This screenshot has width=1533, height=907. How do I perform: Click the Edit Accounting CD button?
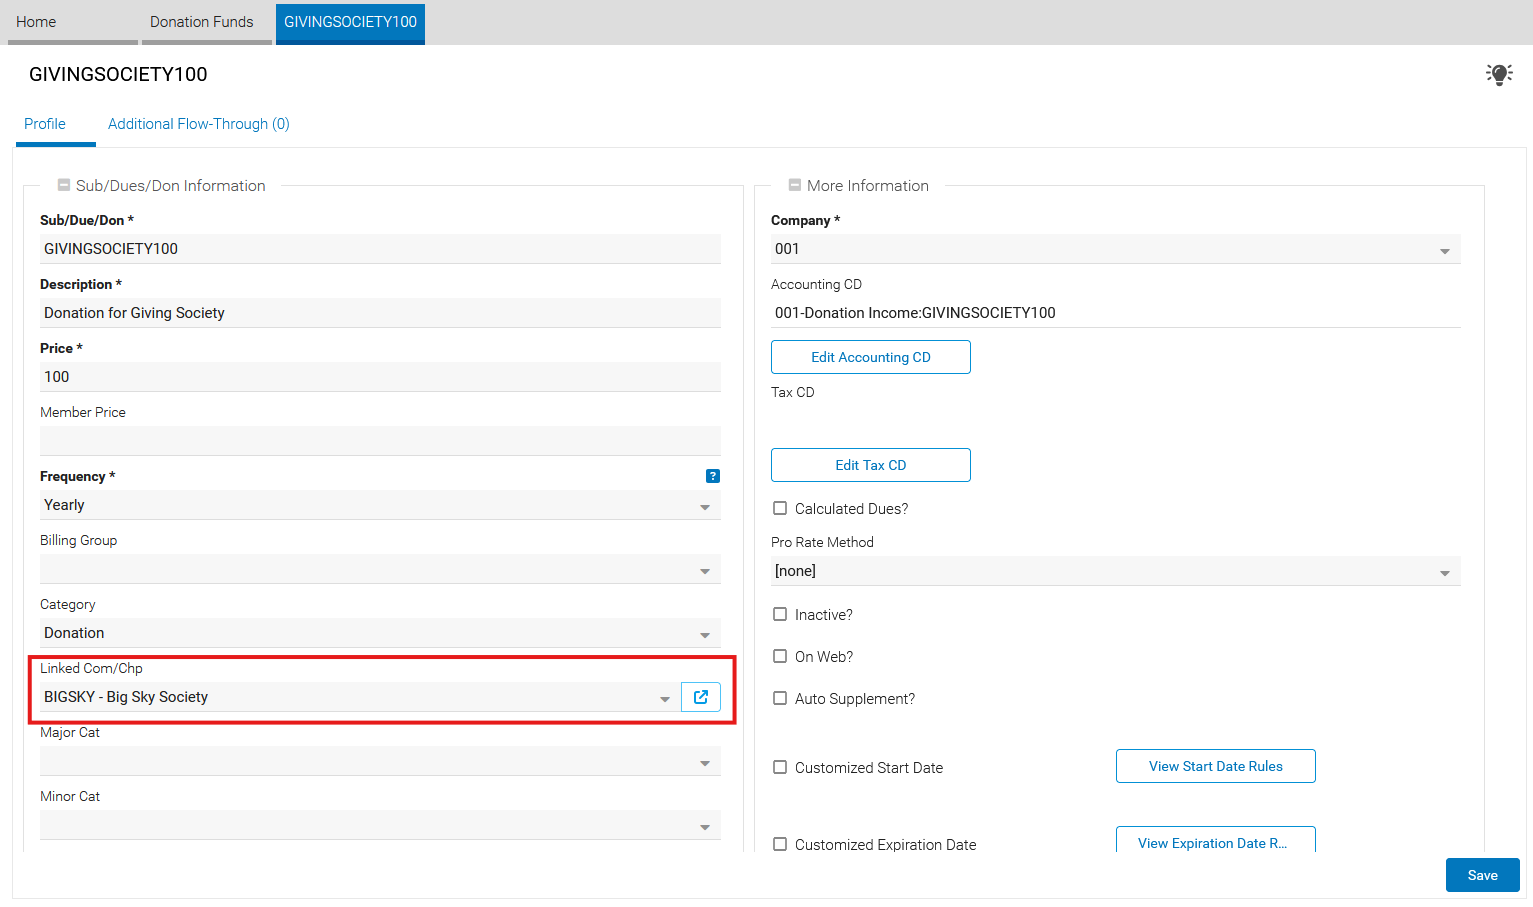871,357
